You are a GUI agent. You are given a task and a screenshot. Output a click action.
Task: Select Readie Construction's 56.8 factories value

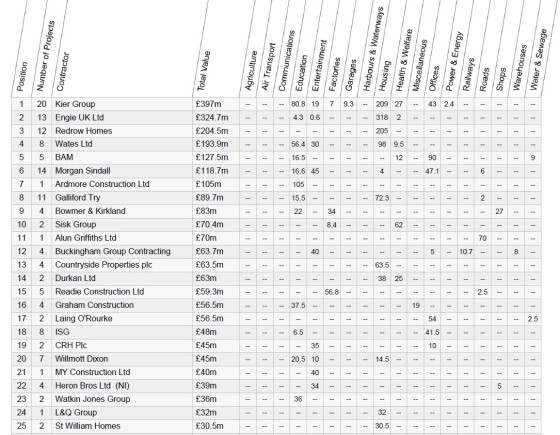point(331,292)
